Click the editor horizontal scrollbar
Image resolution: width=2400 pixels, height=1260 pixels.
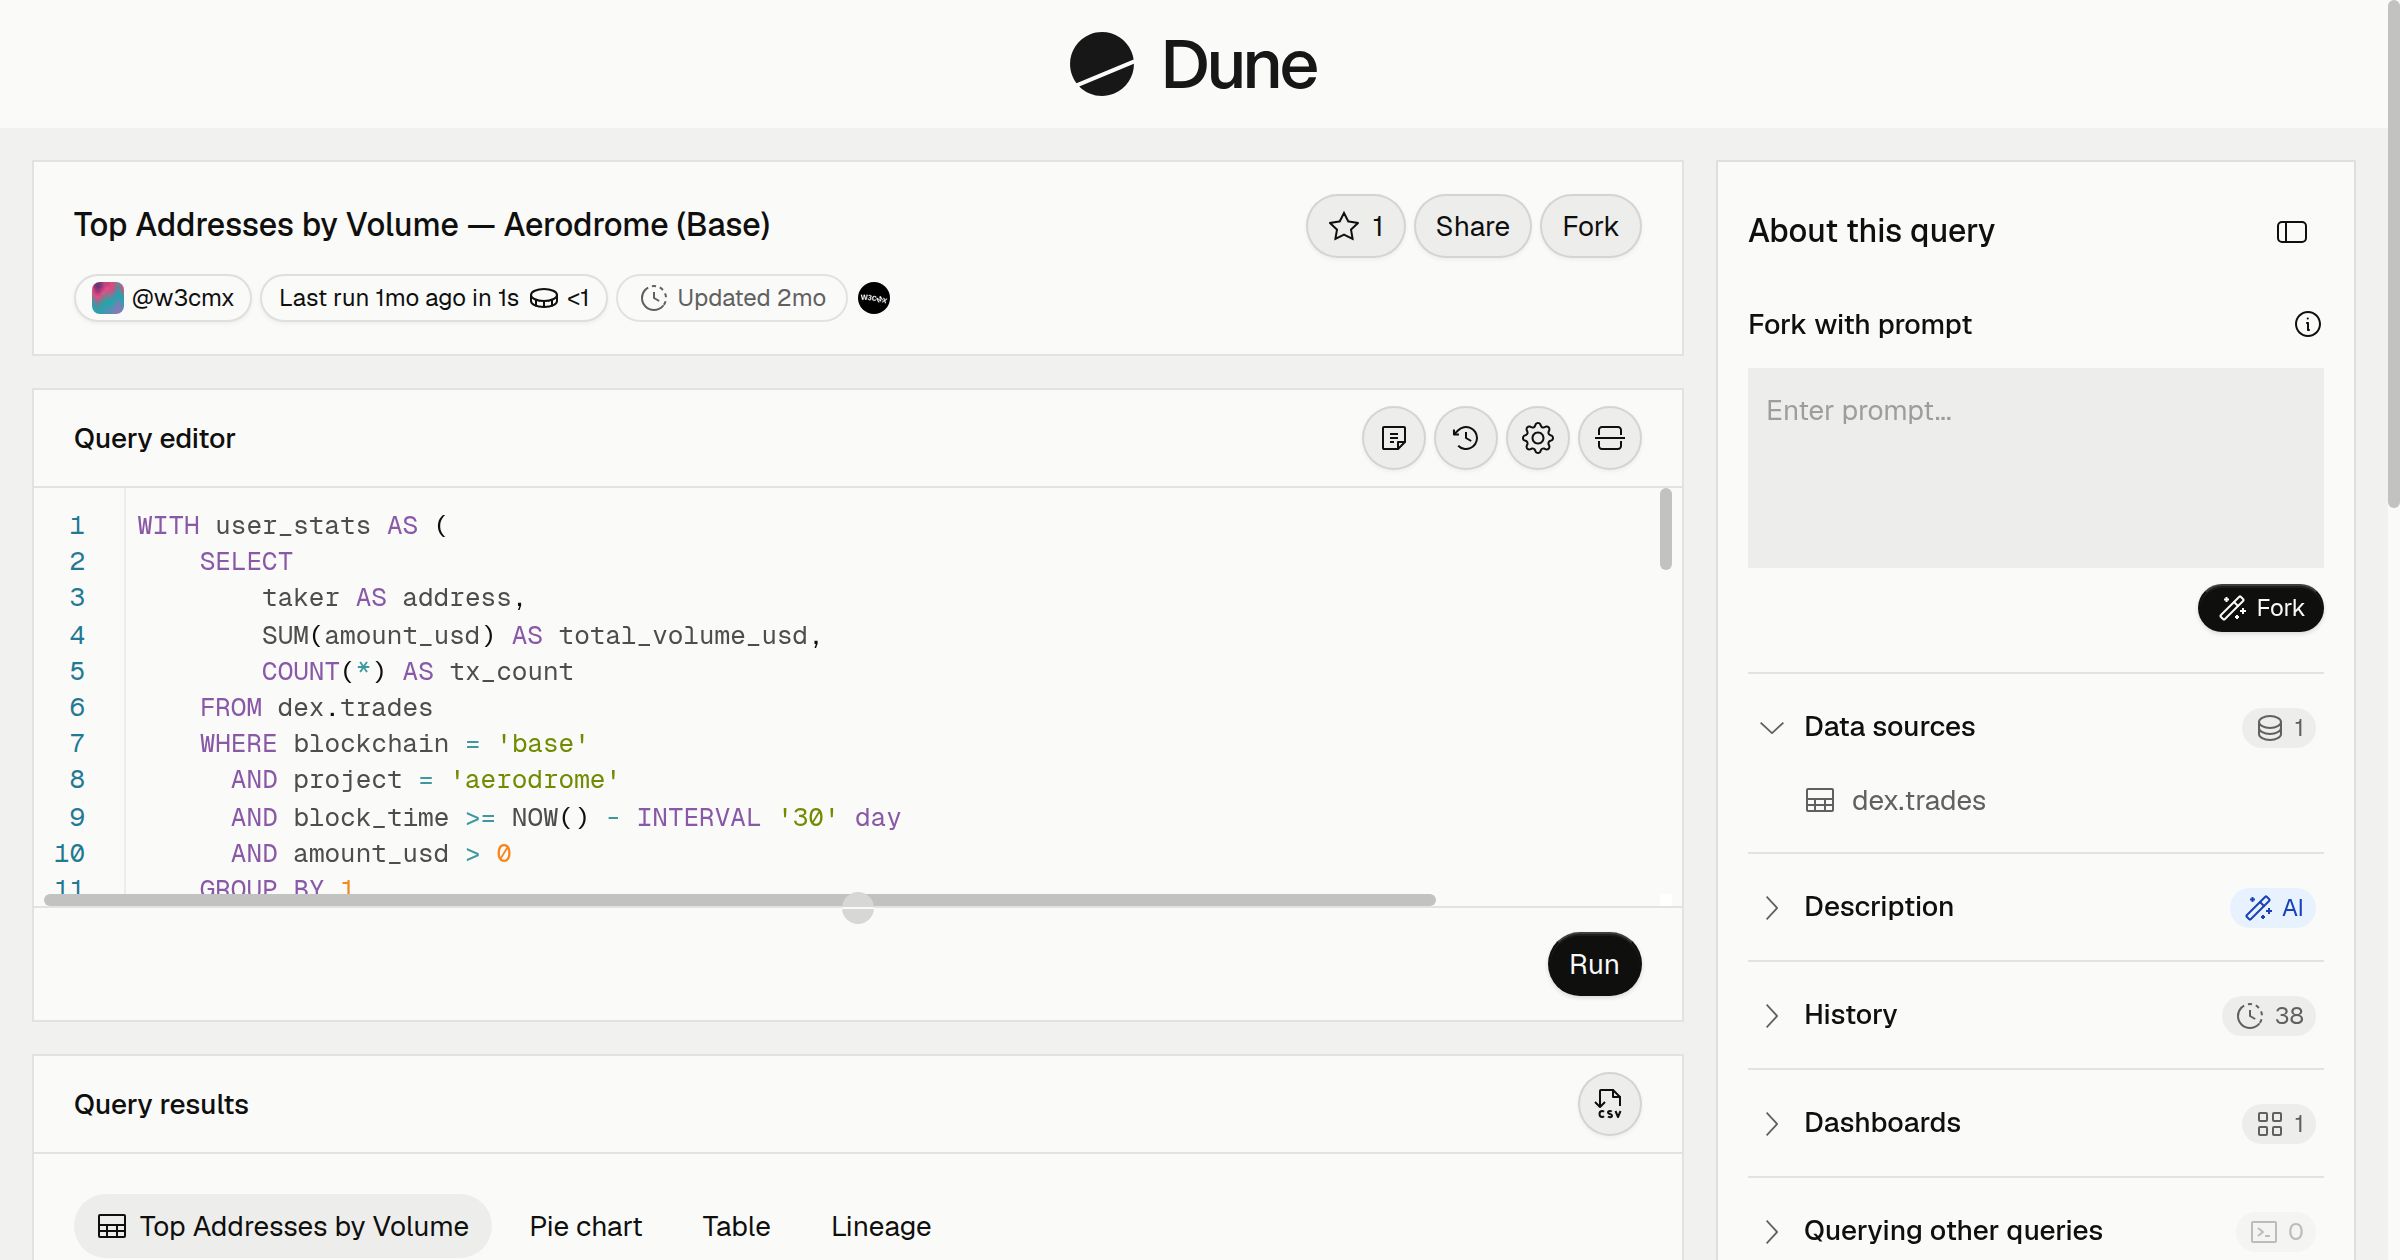click(740, 900)
